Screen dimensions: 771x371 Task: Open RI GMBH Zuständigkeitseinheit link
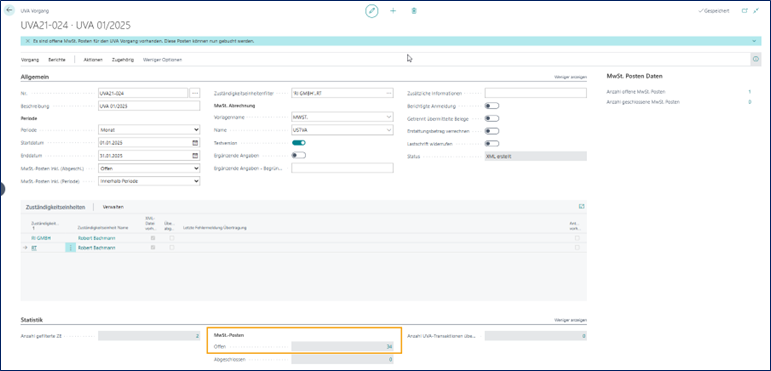(x=41, y=238)
